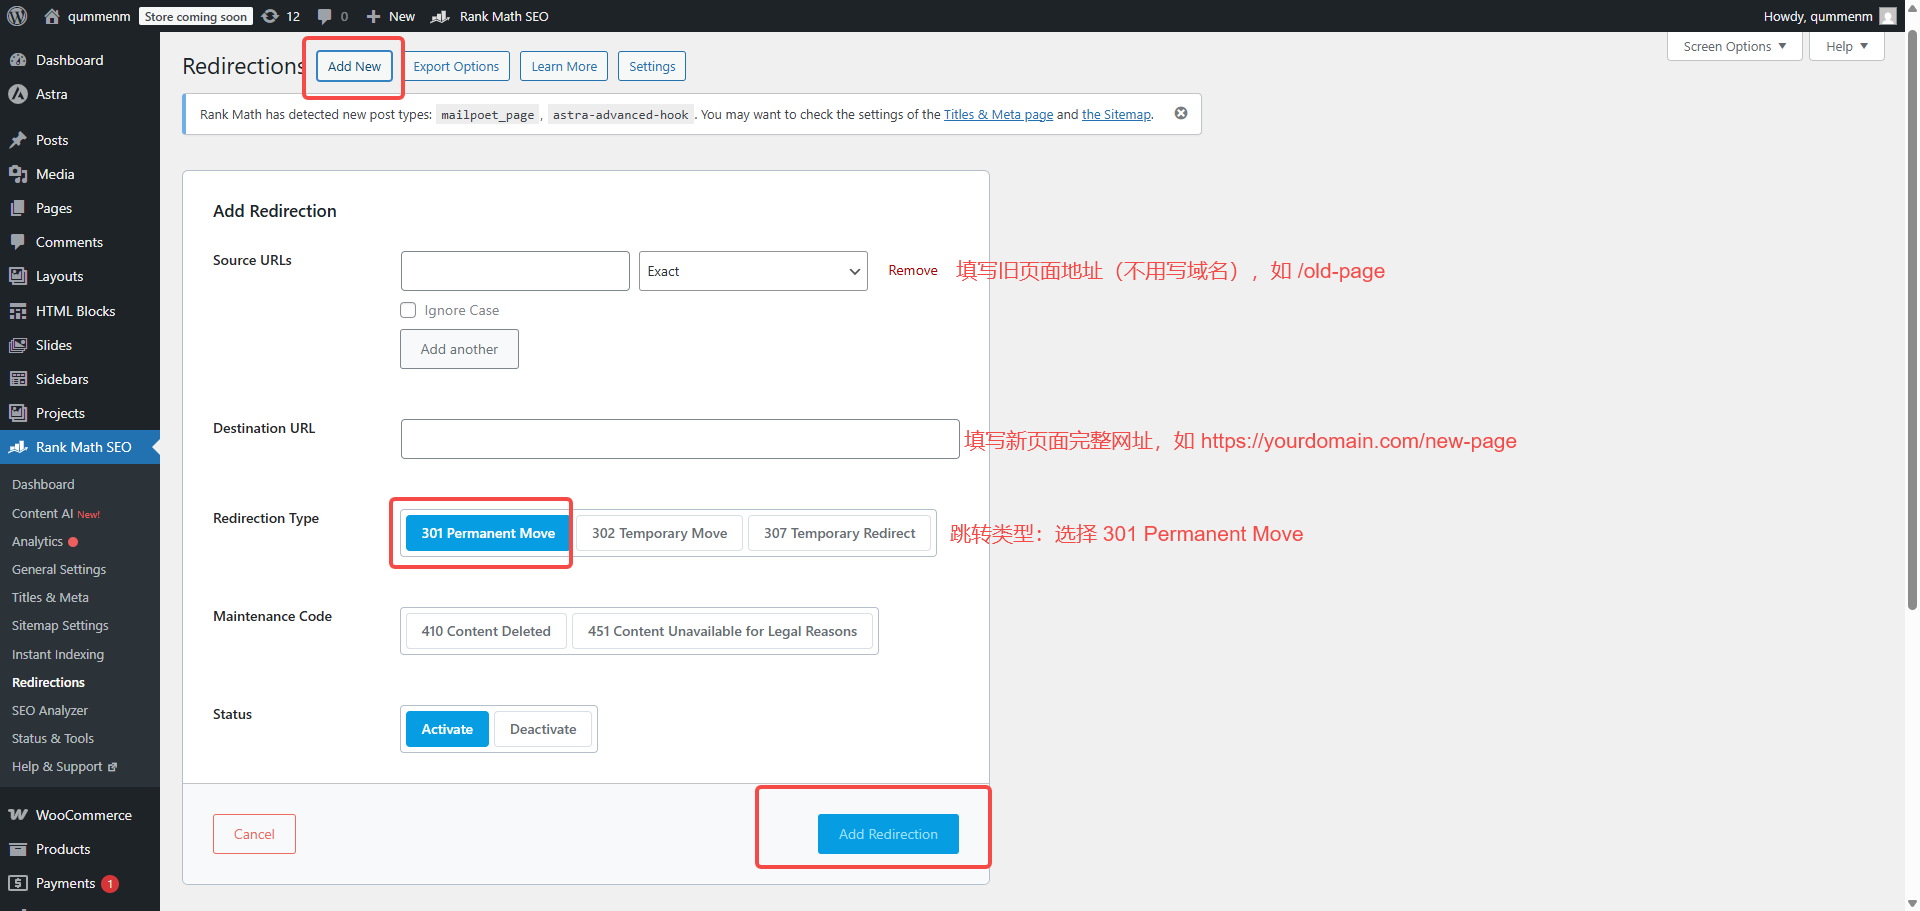Open comments bubble icon in admin bar
Image resolution: width=1920 pixels, height=911 pixels.
coord(325,16)
